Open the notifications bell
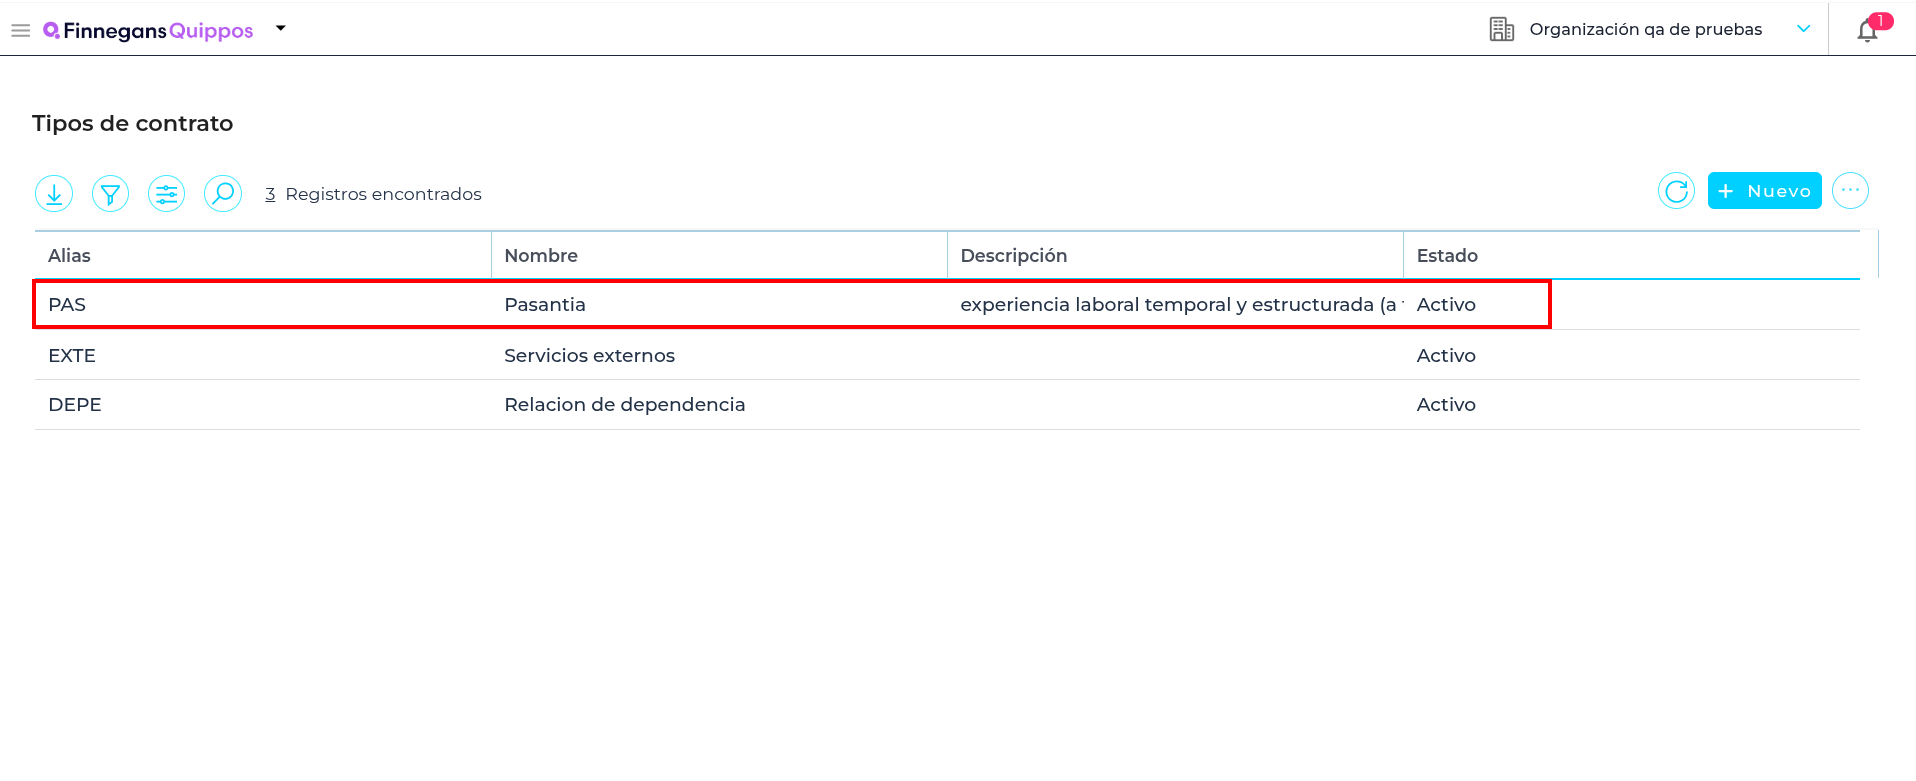 (x=1867, y=31)
